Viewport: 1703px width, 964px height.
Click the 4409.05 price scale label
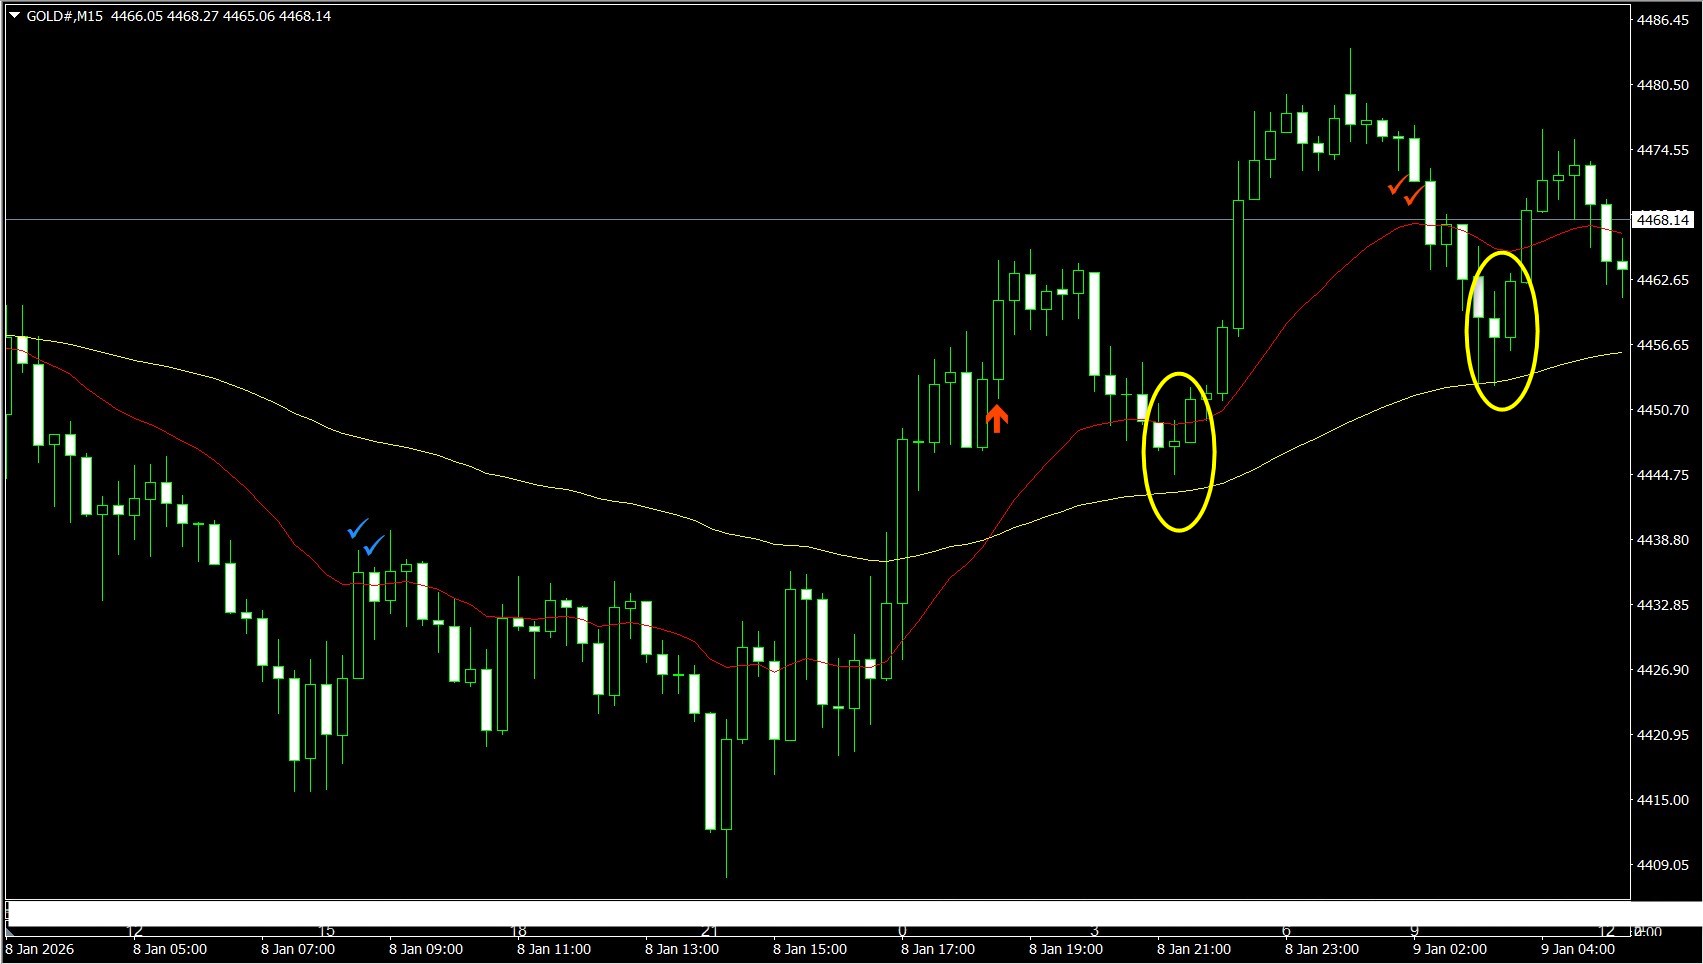tap(1662, 865)
